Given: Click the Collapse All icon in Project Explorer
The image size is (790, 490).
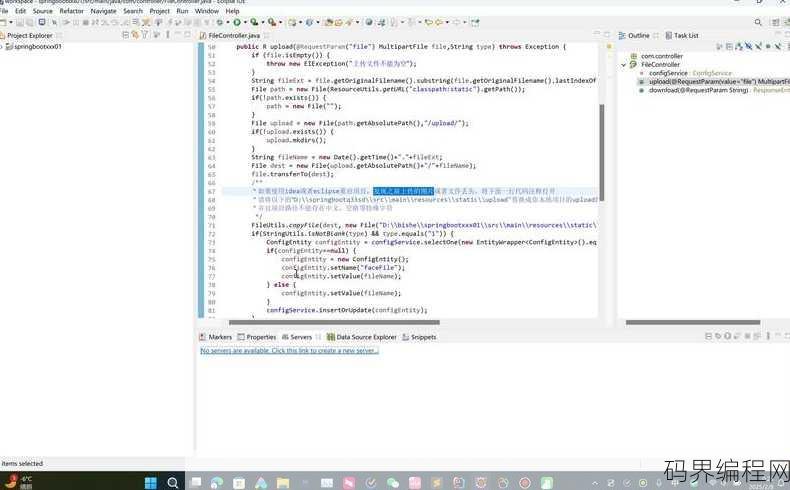Looking at the screenshot, I should pyautogui.click(x=125, y=35).
